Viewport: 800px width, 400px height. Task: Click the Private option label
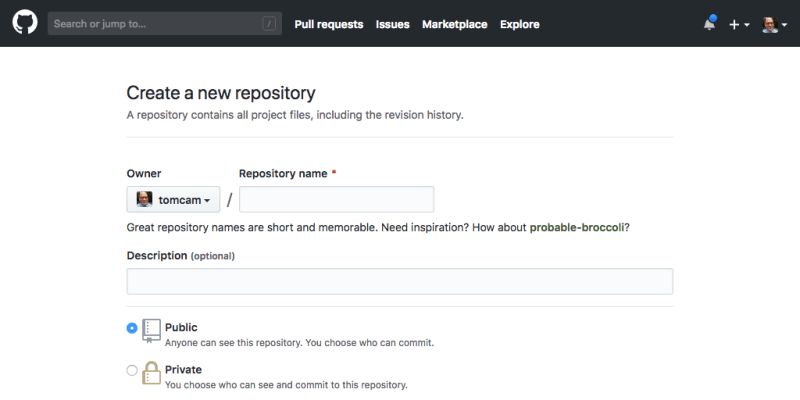click(183, 369)
